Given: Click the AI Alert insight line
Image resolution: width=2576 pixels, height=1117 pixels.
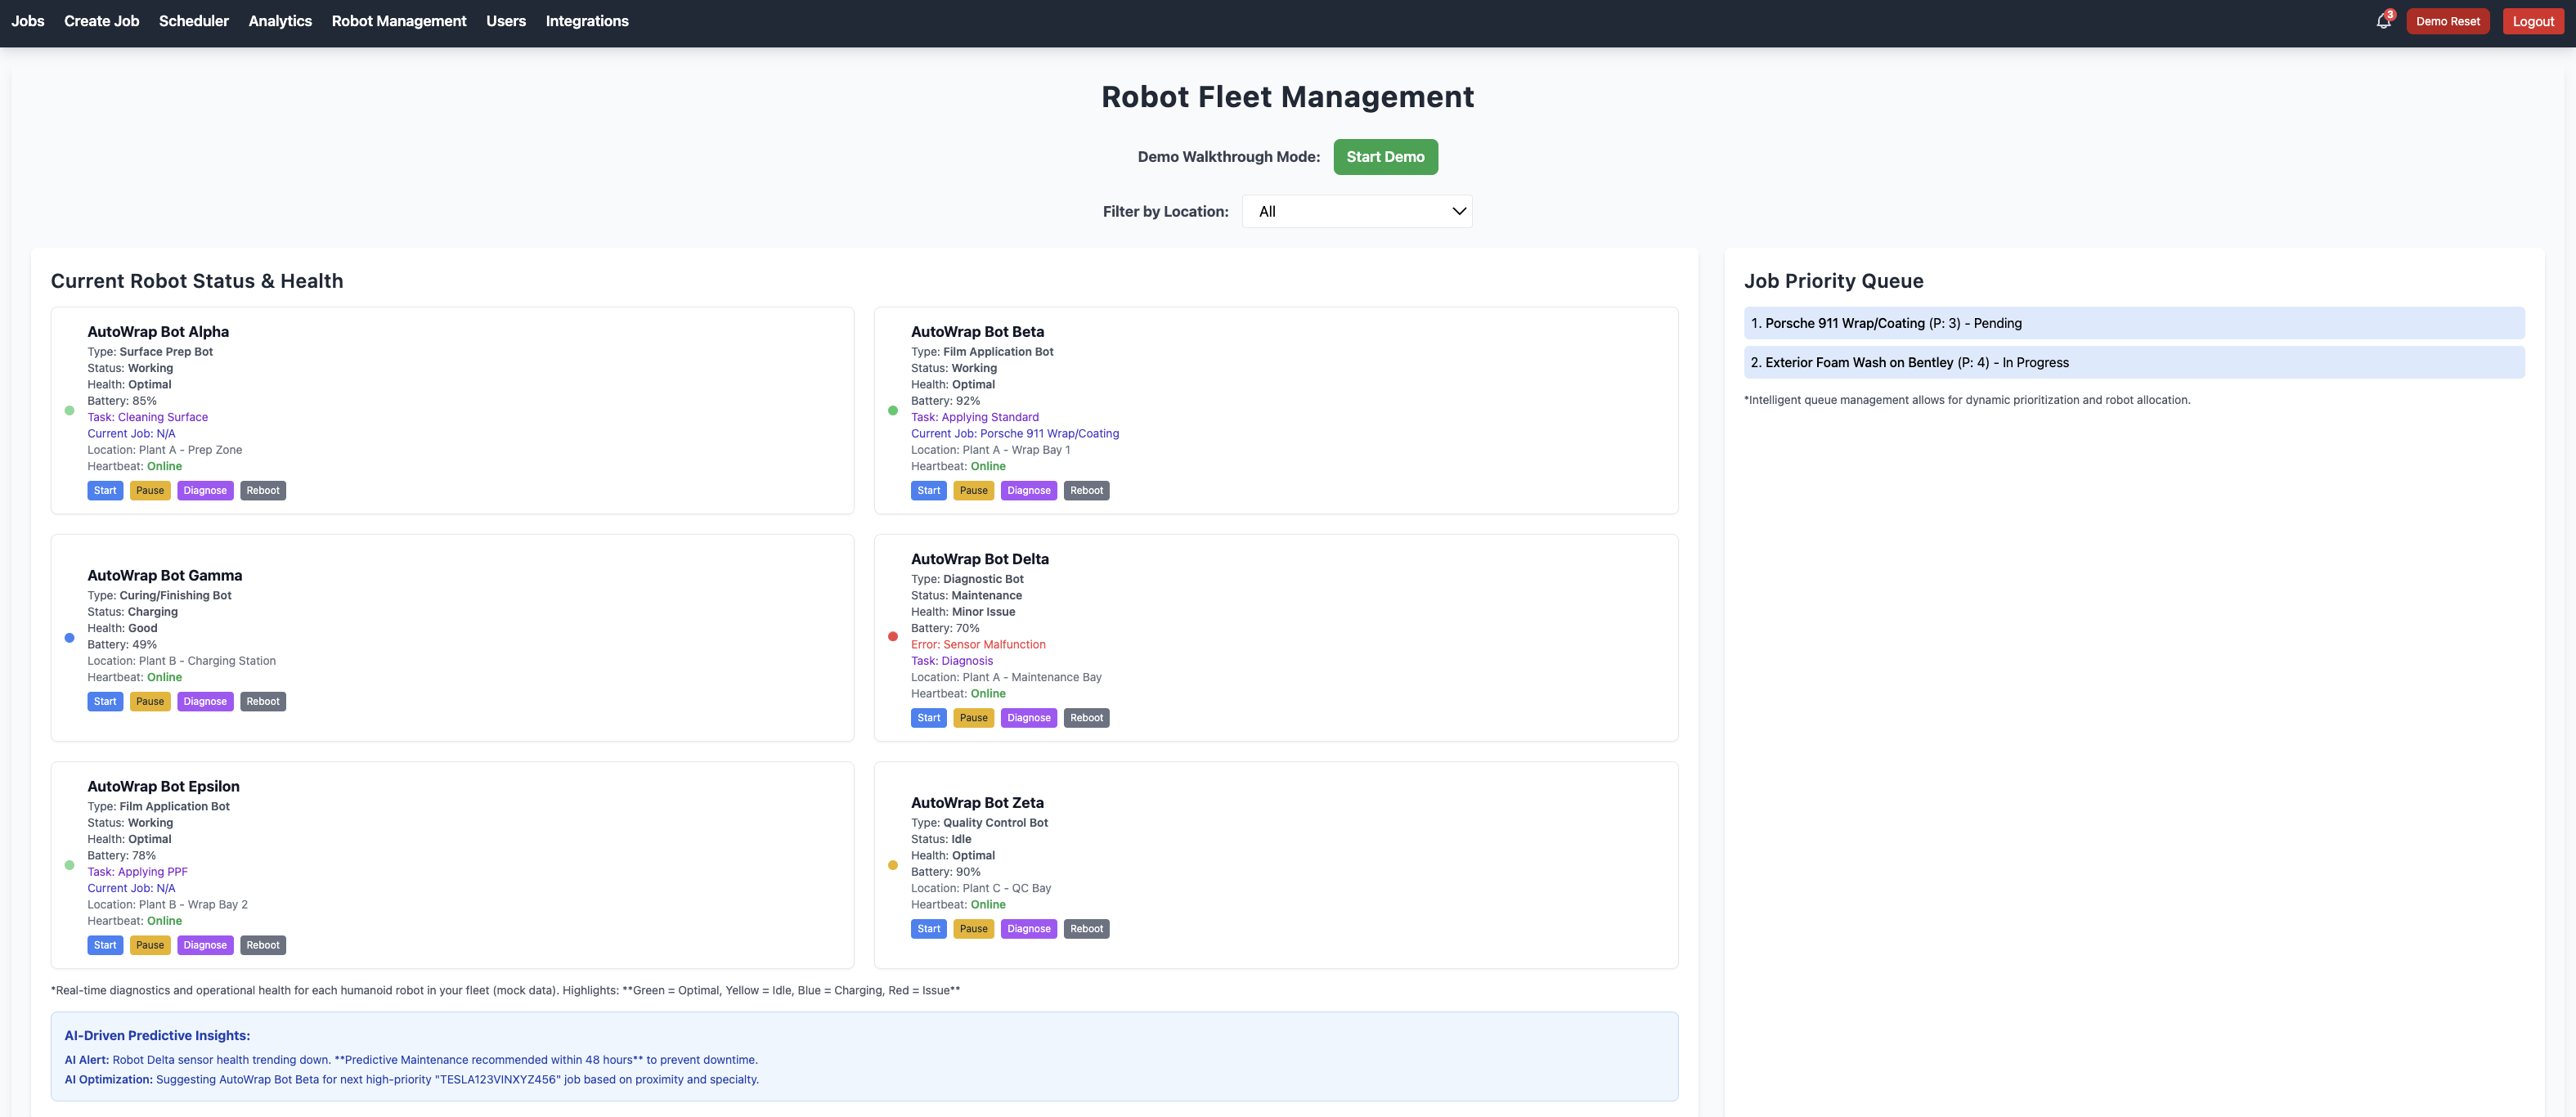Looking at the screenshot, I should tap(411, 1060).
